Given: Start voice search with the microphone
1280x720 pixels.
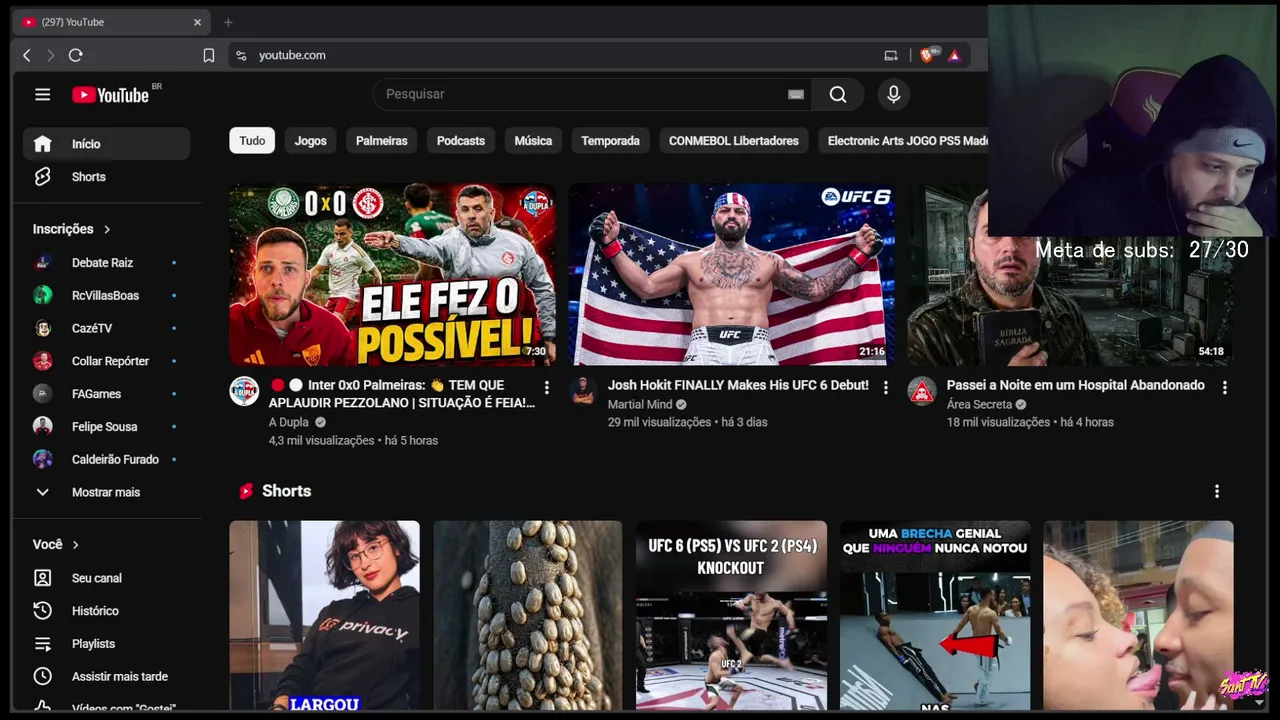Looking at the screenshot, I should point(894,94).
